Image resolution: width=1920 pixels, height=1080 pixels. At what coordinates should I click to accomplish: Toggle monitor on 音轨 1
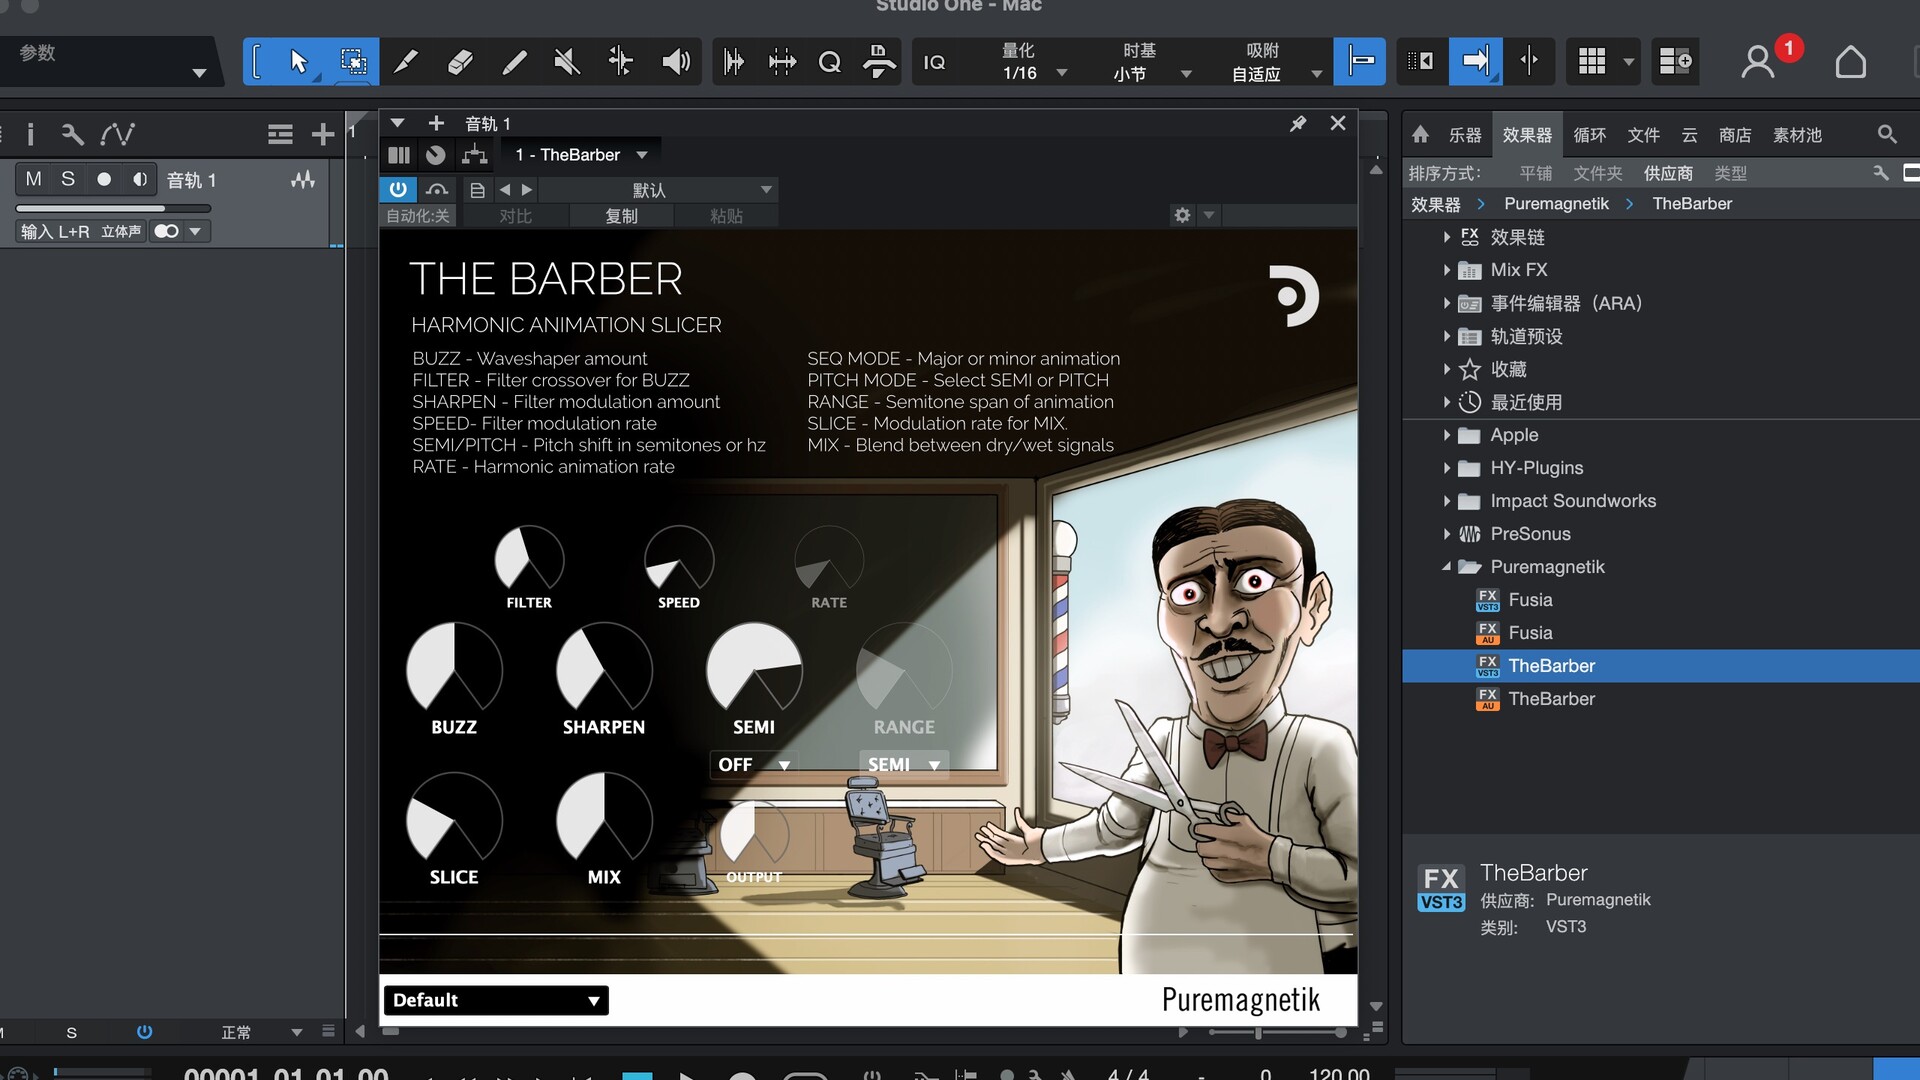pos(139,179)
